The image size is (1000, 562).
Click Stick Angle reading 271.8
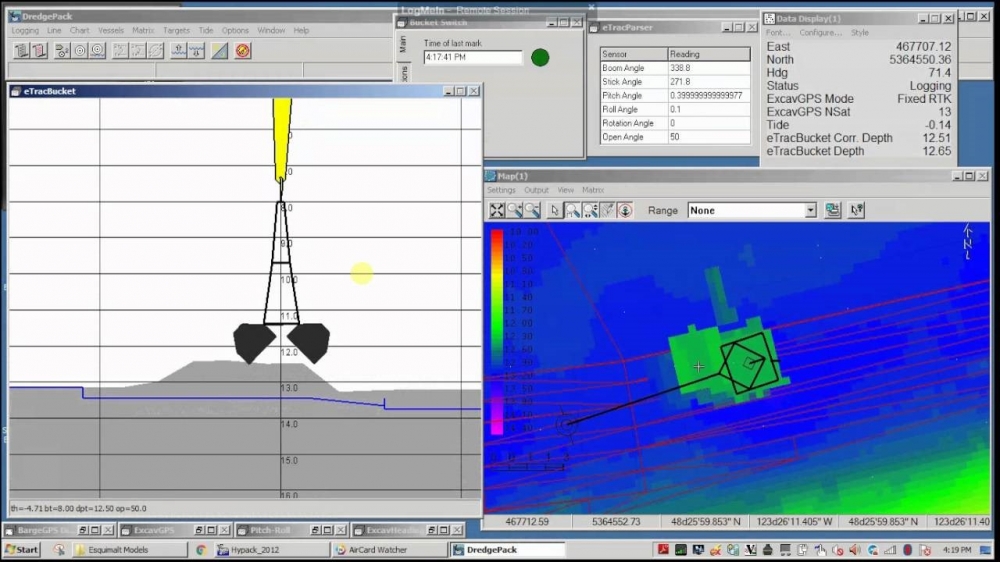(708, 82)
